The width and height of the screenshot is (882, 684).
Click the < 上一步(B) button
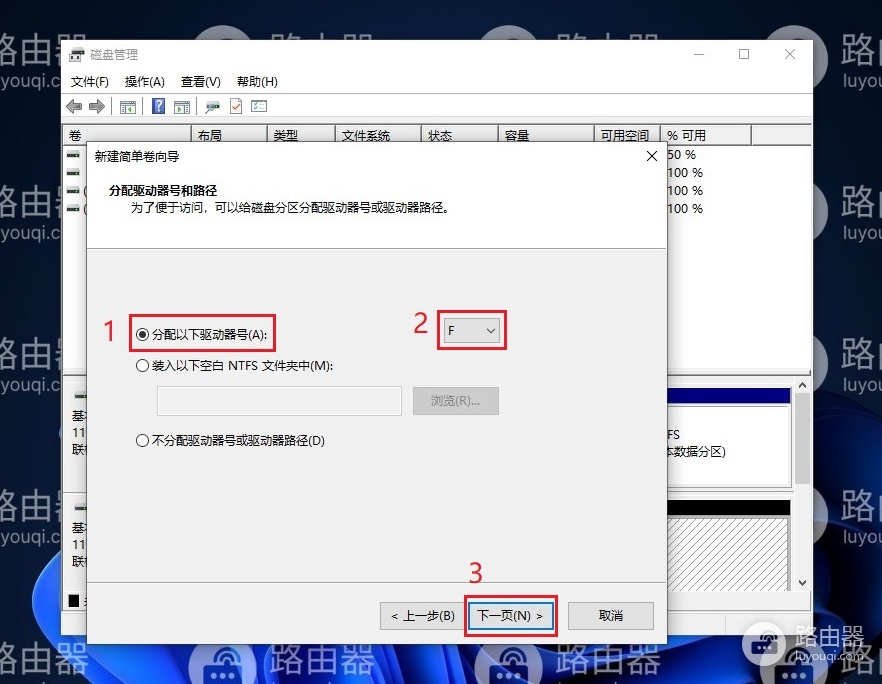(423, 616)
